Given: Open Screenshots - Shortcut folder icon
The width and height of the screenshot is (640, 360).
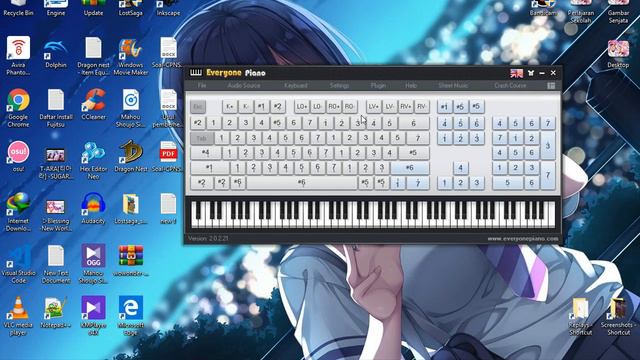Looking at the screenshot, I should tap(618, 316).
